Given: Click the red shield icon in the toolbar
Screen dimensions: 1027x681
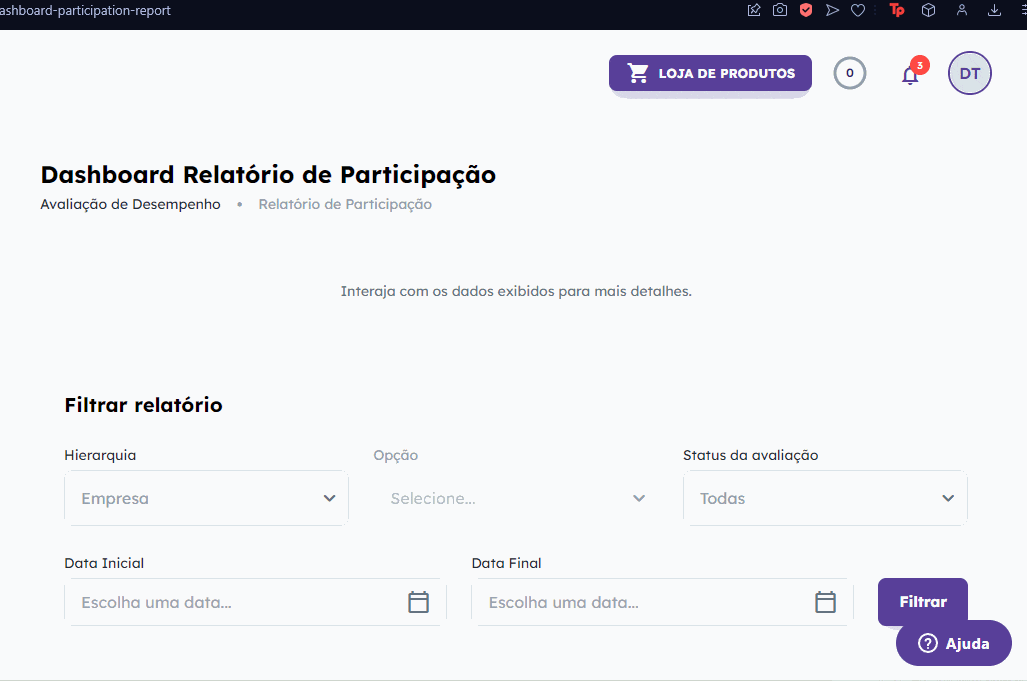Looking at the screenshot, I should coord(806,10).
